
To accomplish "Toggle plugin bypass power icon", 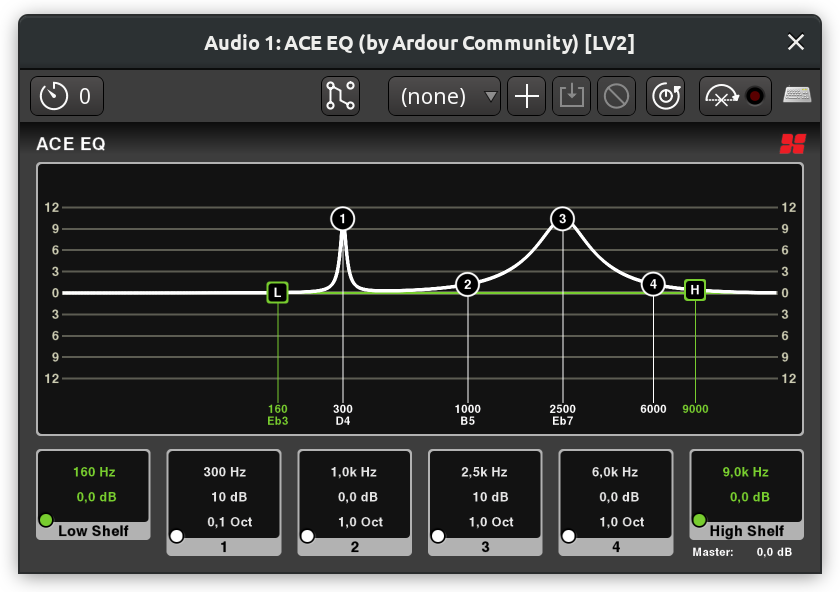I will pos(665,96).
